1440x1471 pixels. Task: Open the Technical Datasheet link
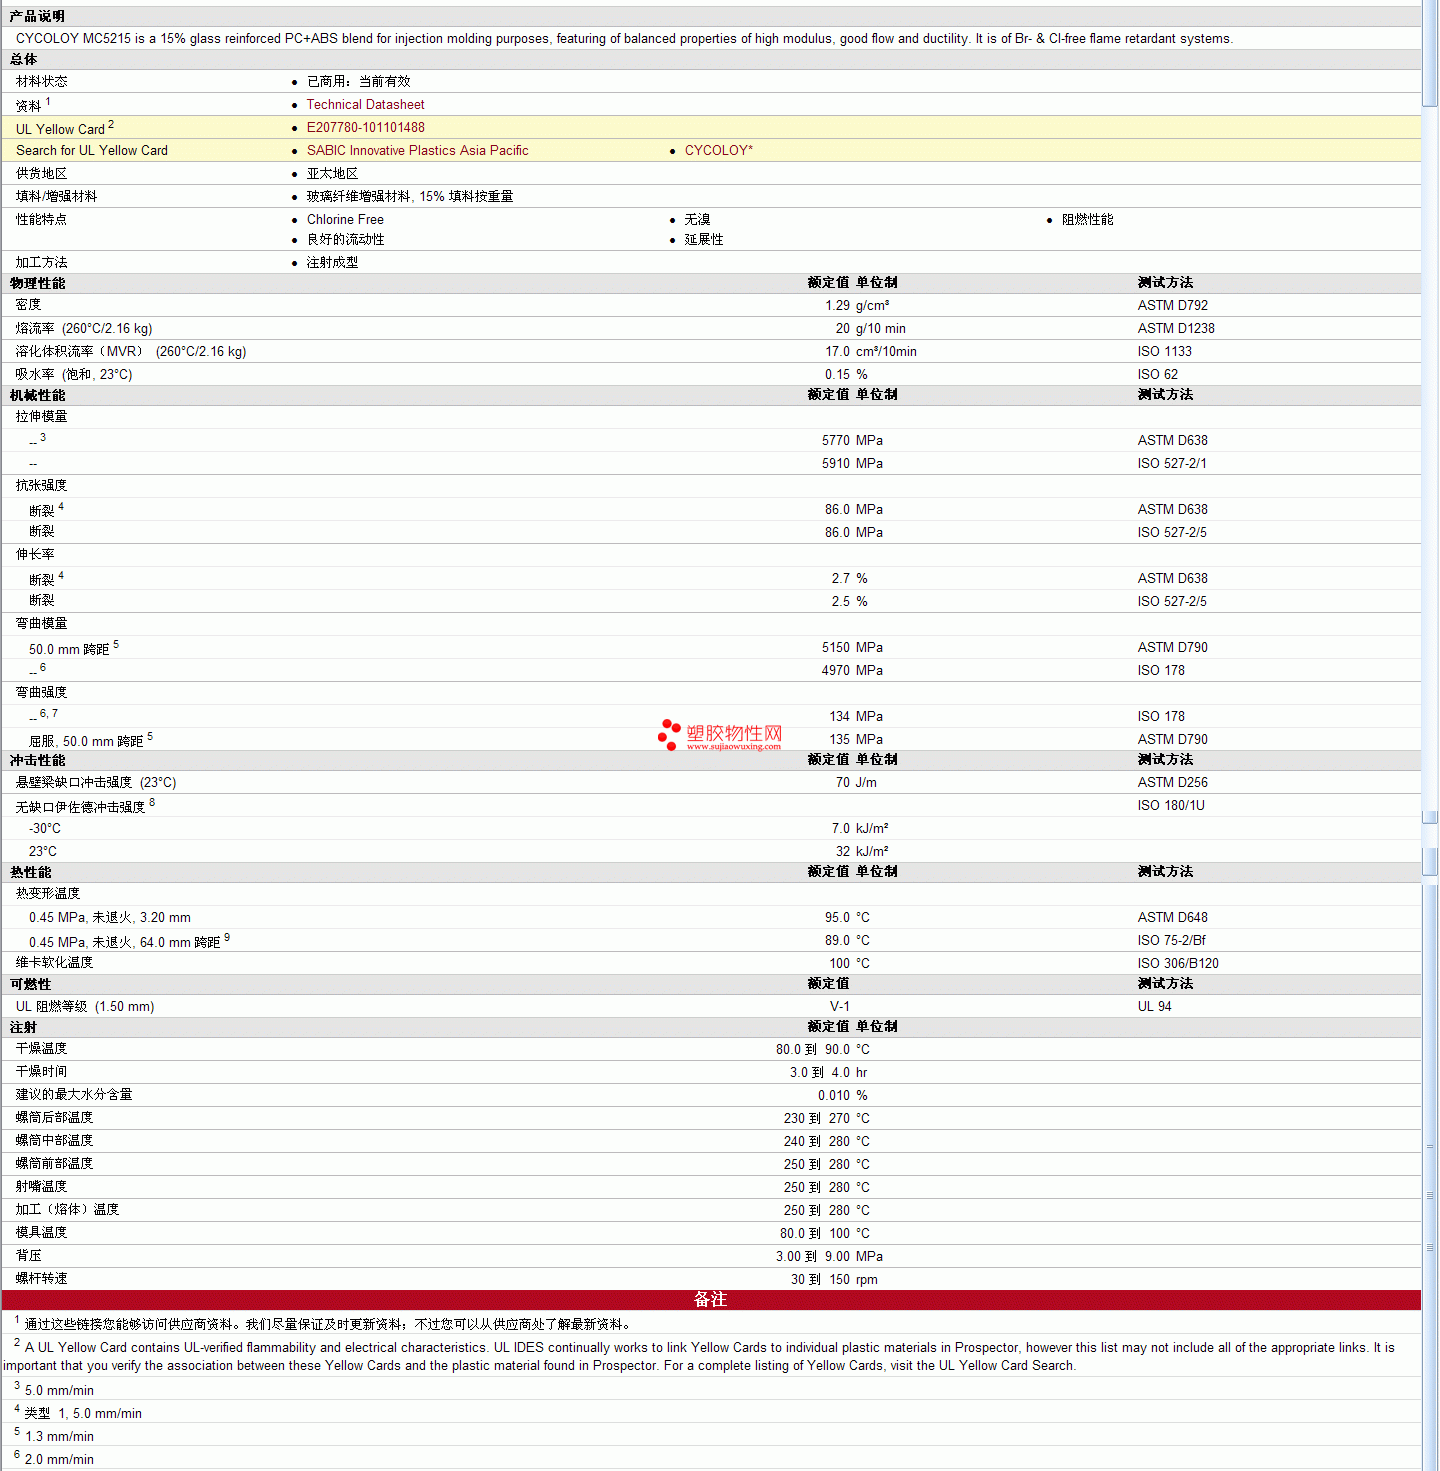coord(365,104)
